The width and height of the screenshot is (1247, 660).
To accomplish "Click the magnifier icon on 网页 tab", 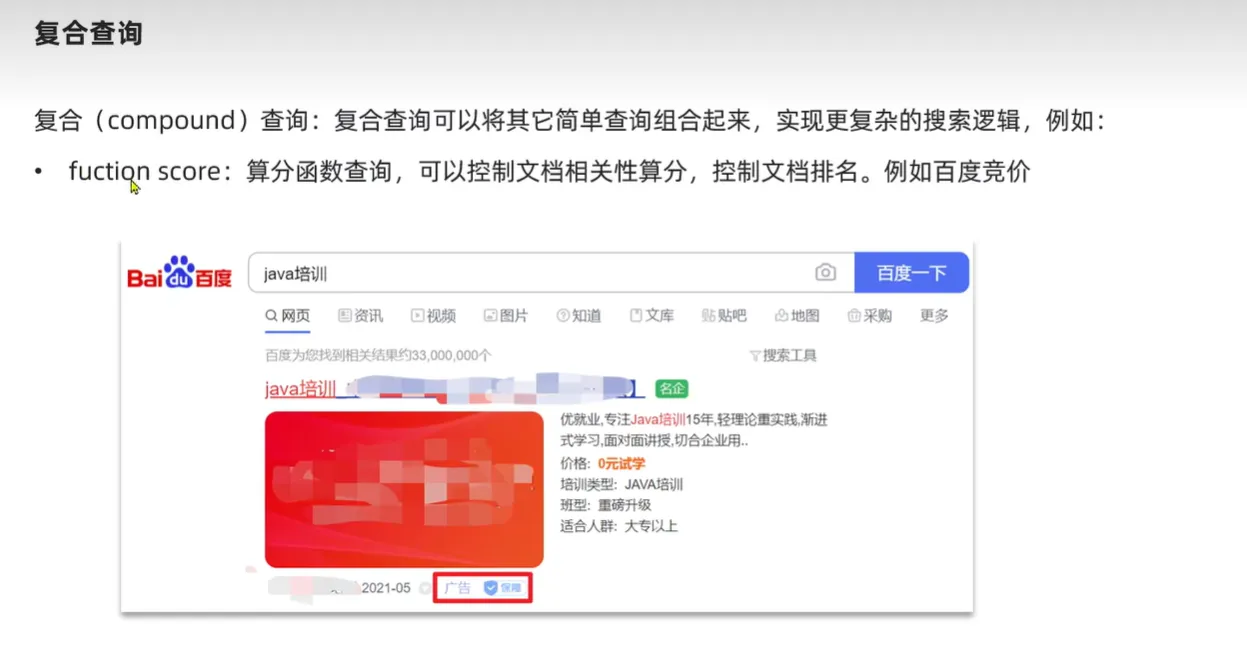I will point(271,316).
